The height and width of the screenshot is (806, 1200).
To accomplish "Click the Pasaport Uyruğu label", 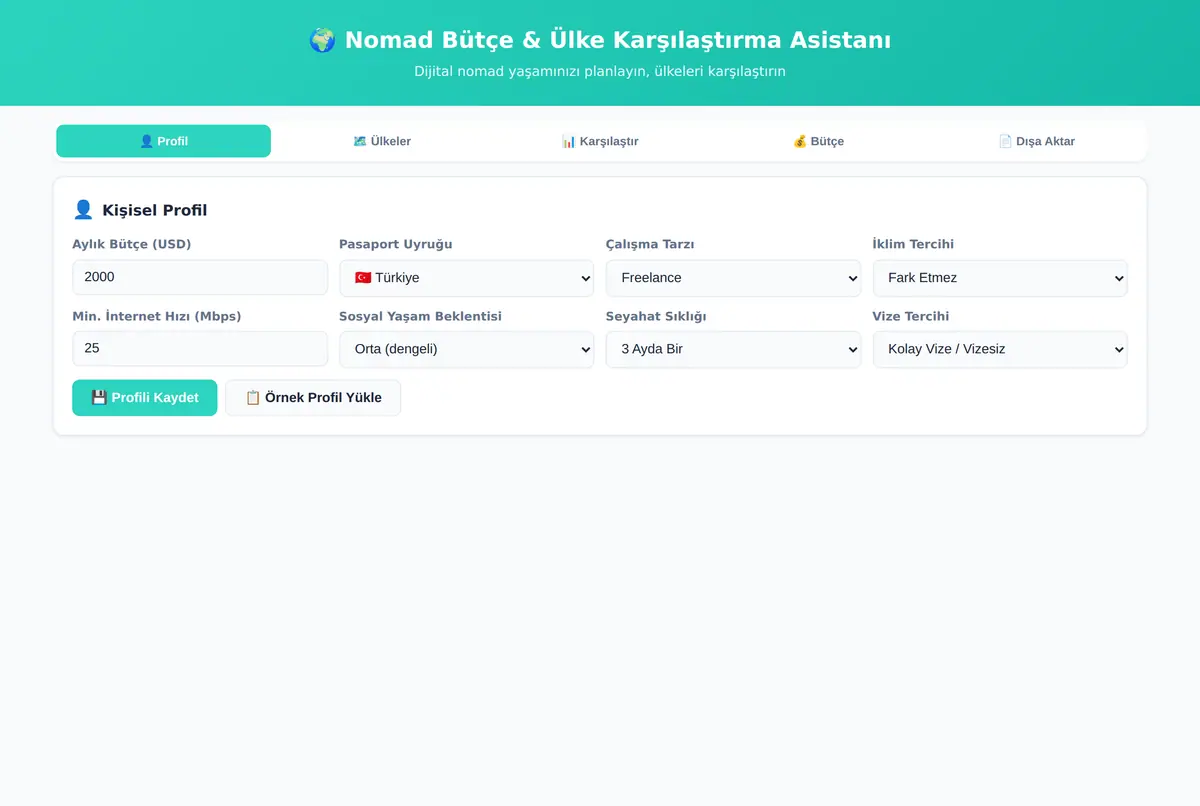I will click(x=396, y=244).
